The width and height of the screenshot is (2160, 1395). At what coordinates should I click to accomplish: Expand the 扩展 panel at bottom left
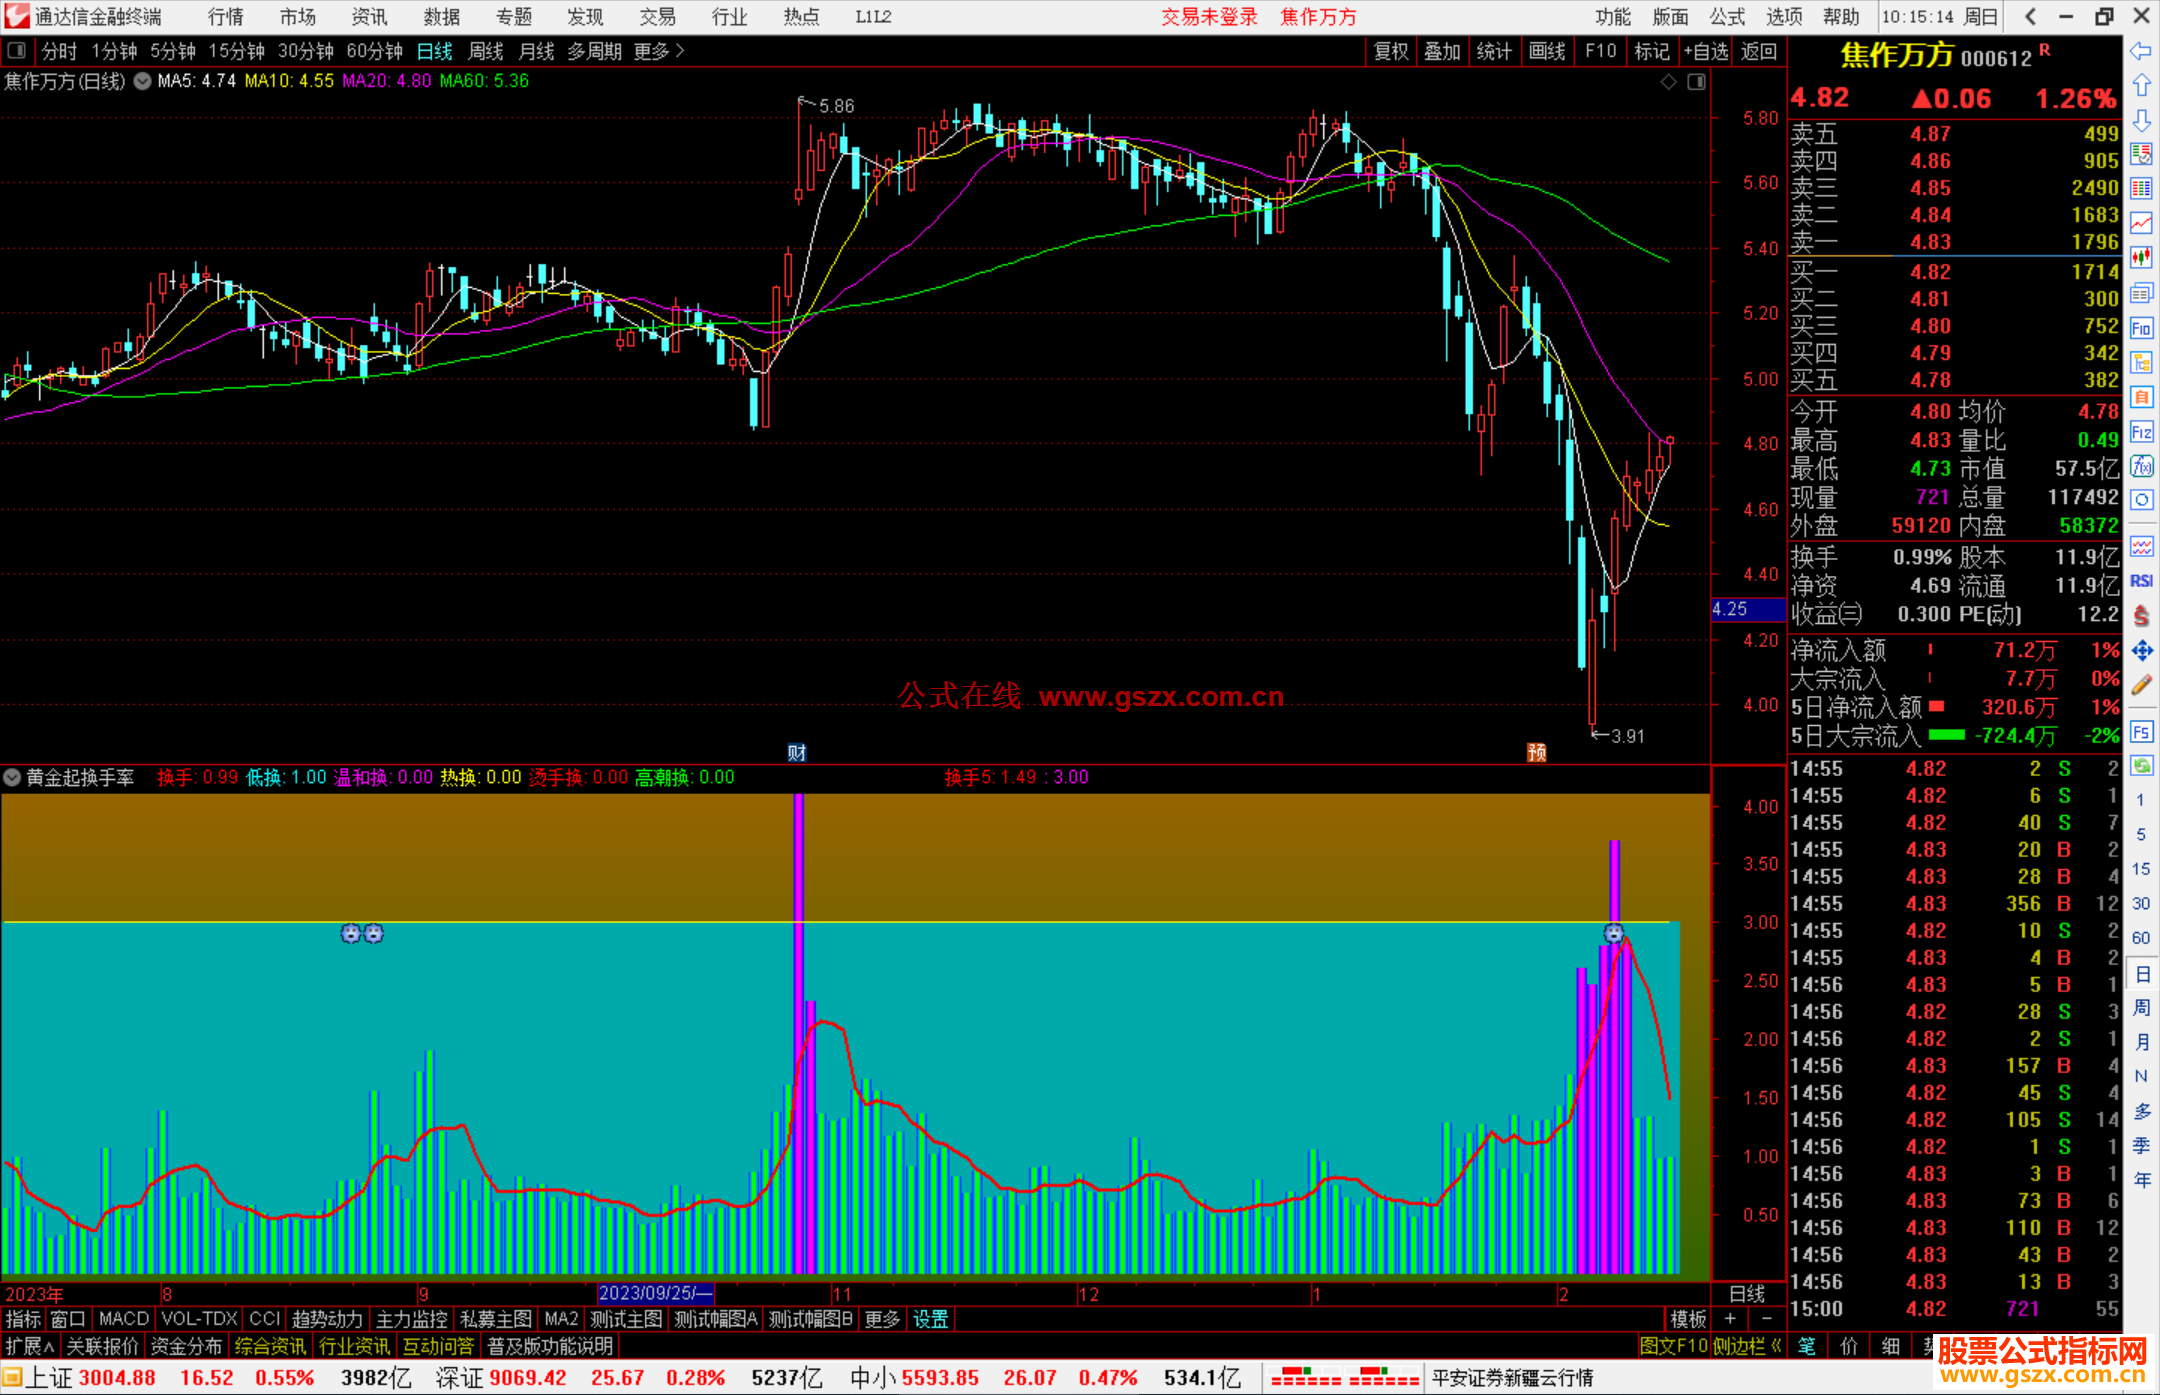click(29, 1346)
